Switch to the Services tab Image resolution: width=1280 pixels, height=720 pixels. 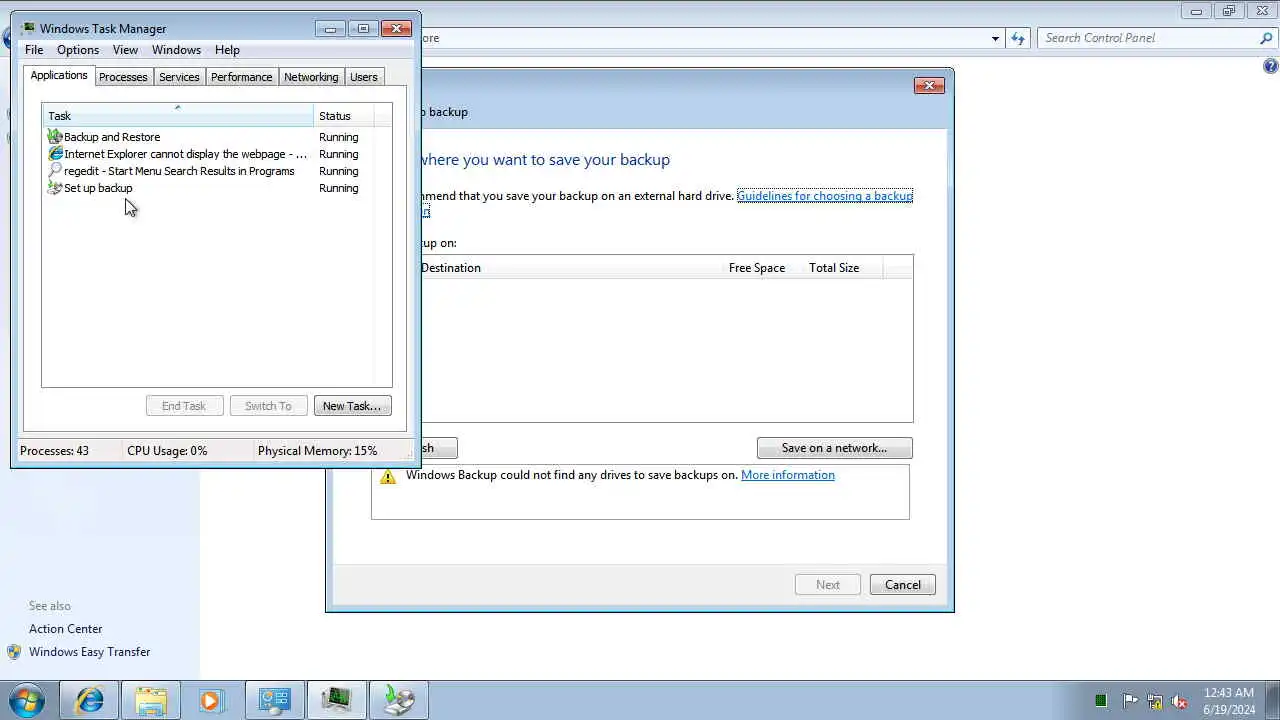(179, 77)
